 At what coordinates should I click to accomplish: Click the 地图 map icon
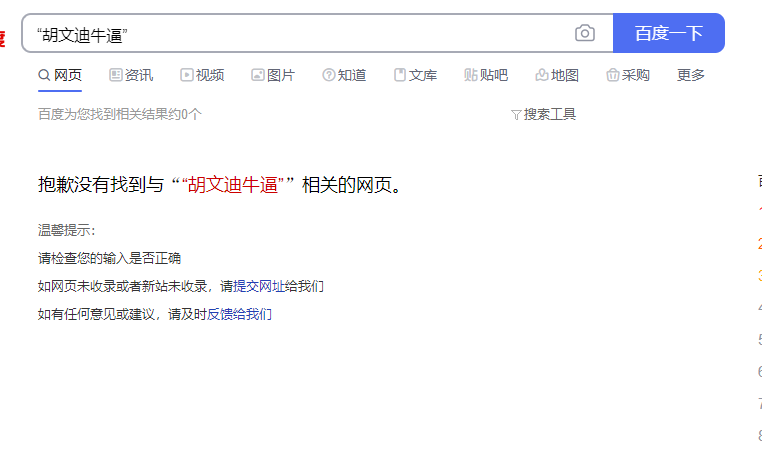[541, 75]
